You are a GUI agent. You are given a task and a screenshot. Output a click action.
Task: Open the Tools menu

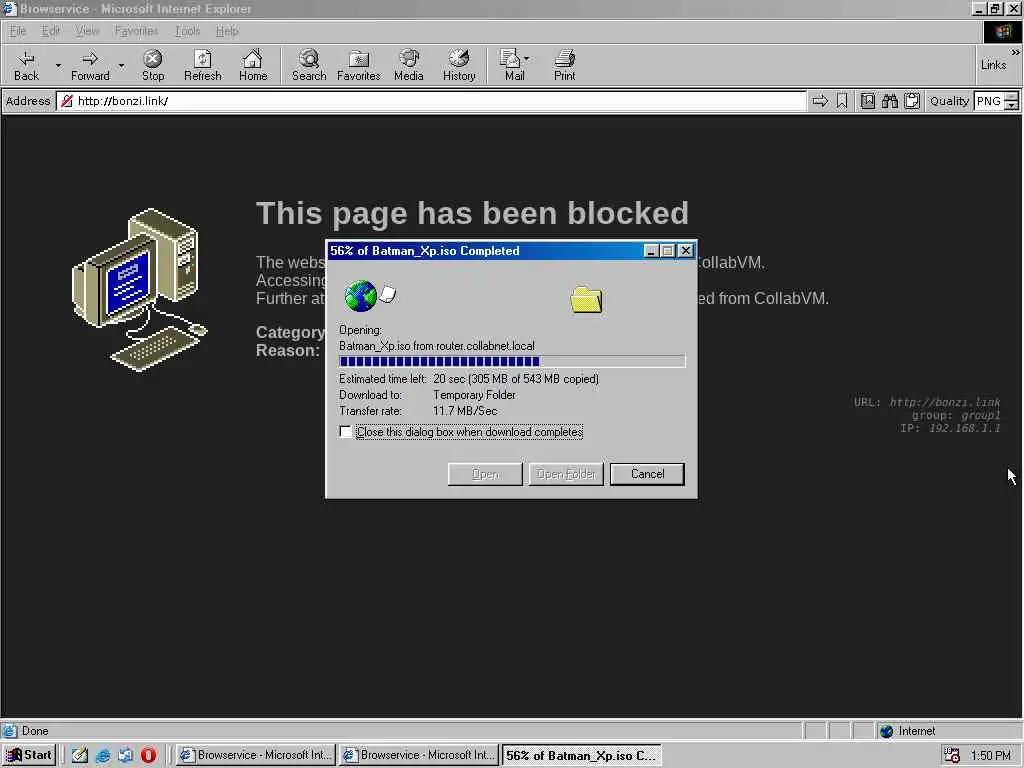pos(187,31)
